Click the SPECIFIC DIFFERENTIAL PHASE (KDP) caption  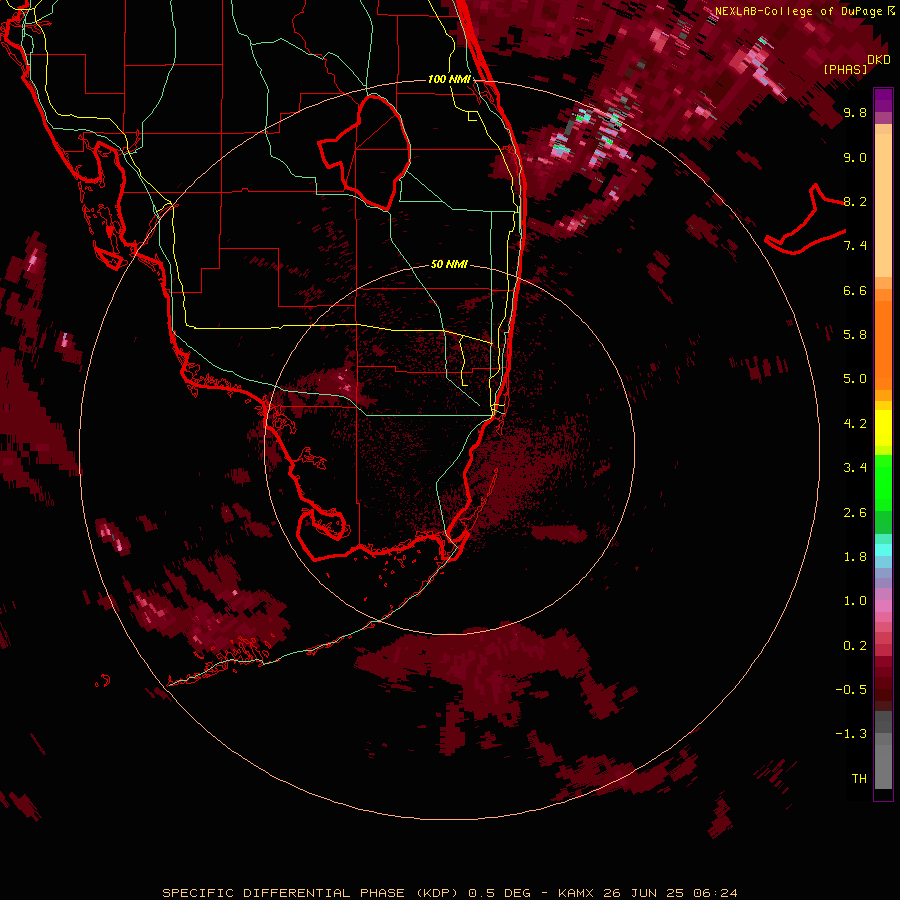(x=310, y=893)
